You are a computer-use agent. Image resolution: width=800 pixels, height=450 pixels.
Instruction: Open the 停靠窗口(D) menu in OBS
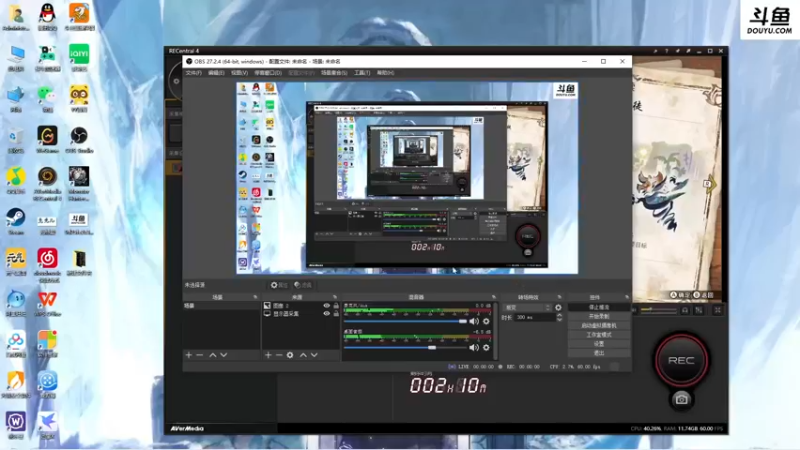tap(268, 73)
